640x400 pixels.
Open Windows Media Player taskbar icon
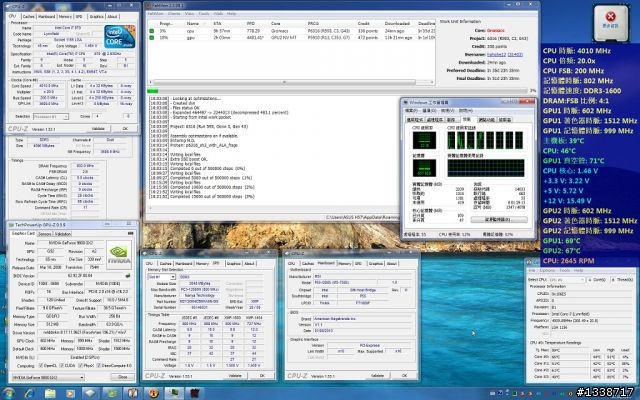coord(70,393)
